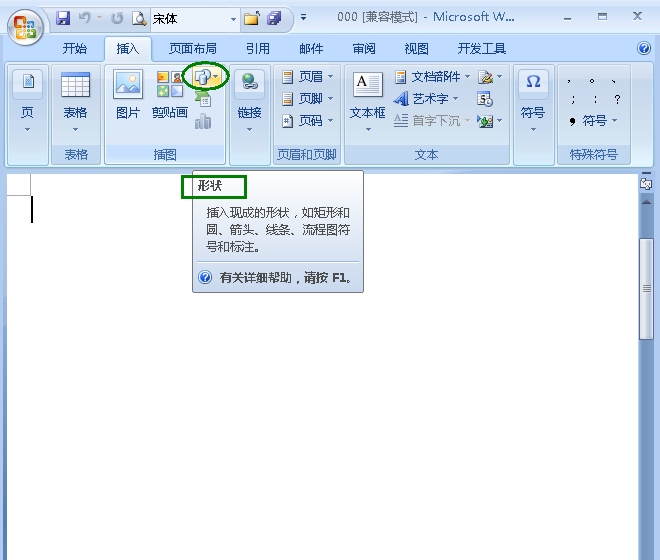Open the 页面布局 tab
The height and width of the screenshot is (560, 660).
(193, 49)
